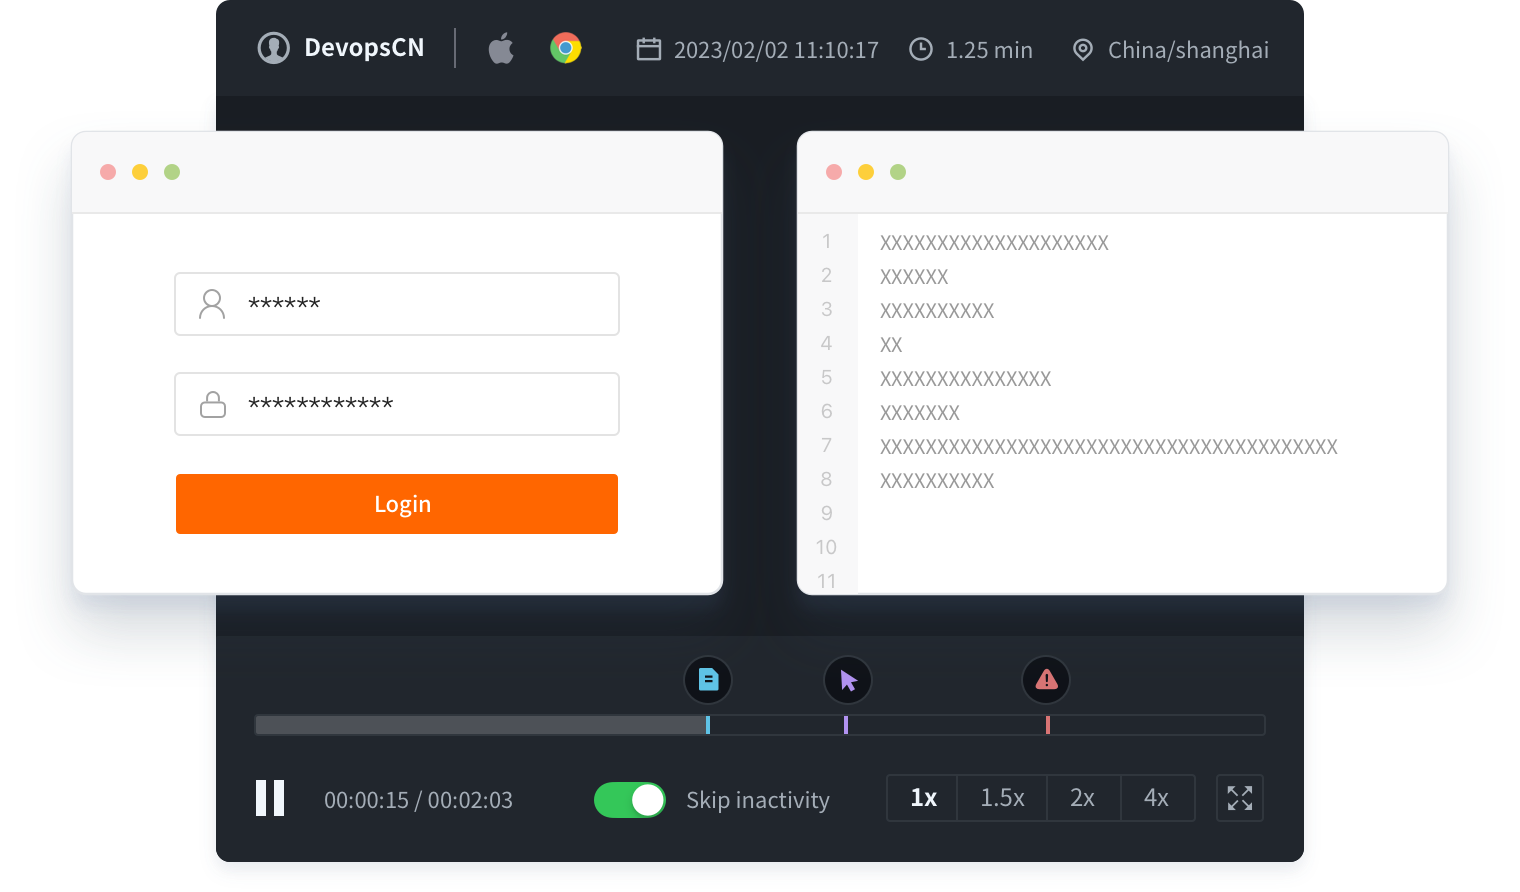The image size is (1520, 892).
Task: Click the calendar icon beside the date
Action: pos(649,49)
